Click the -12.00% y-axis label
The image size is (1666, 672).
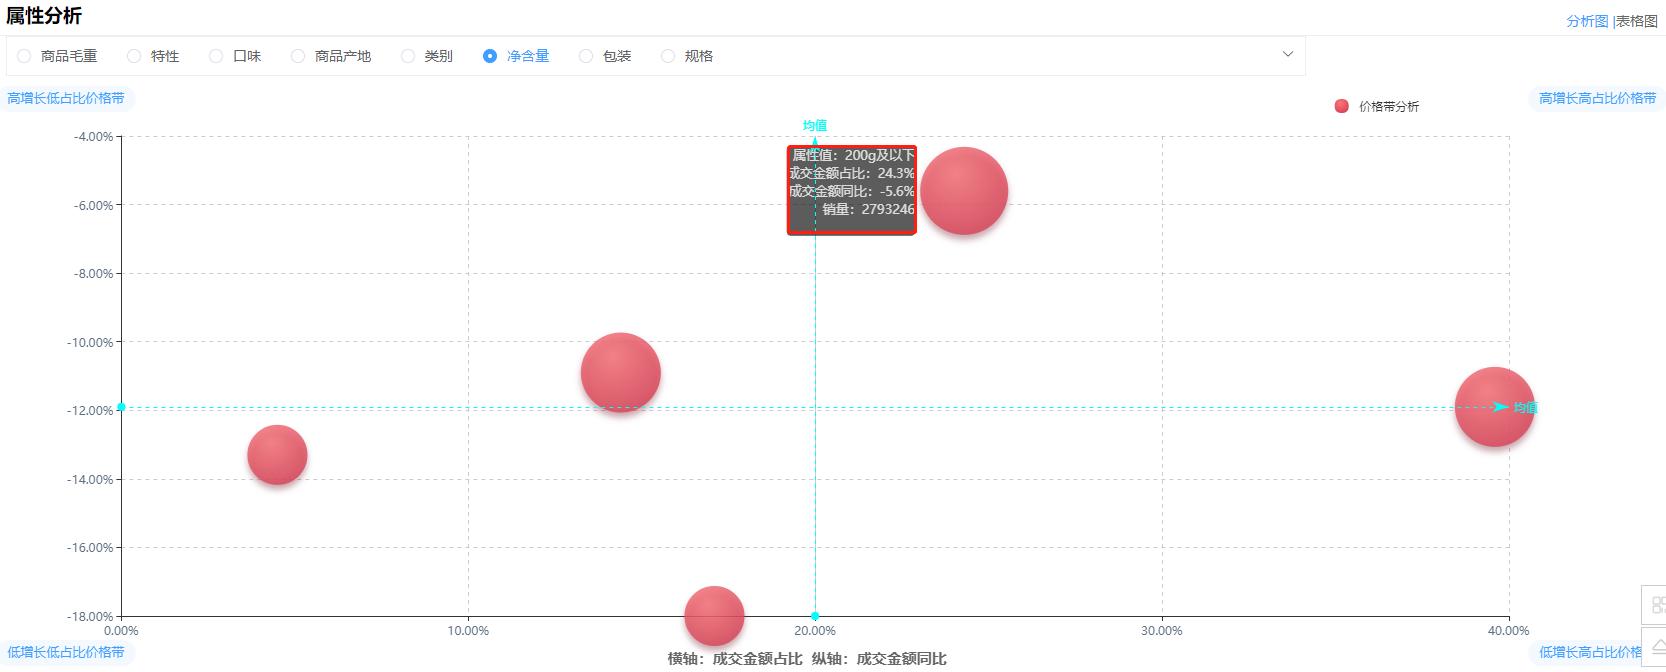(x=91, y=411)
